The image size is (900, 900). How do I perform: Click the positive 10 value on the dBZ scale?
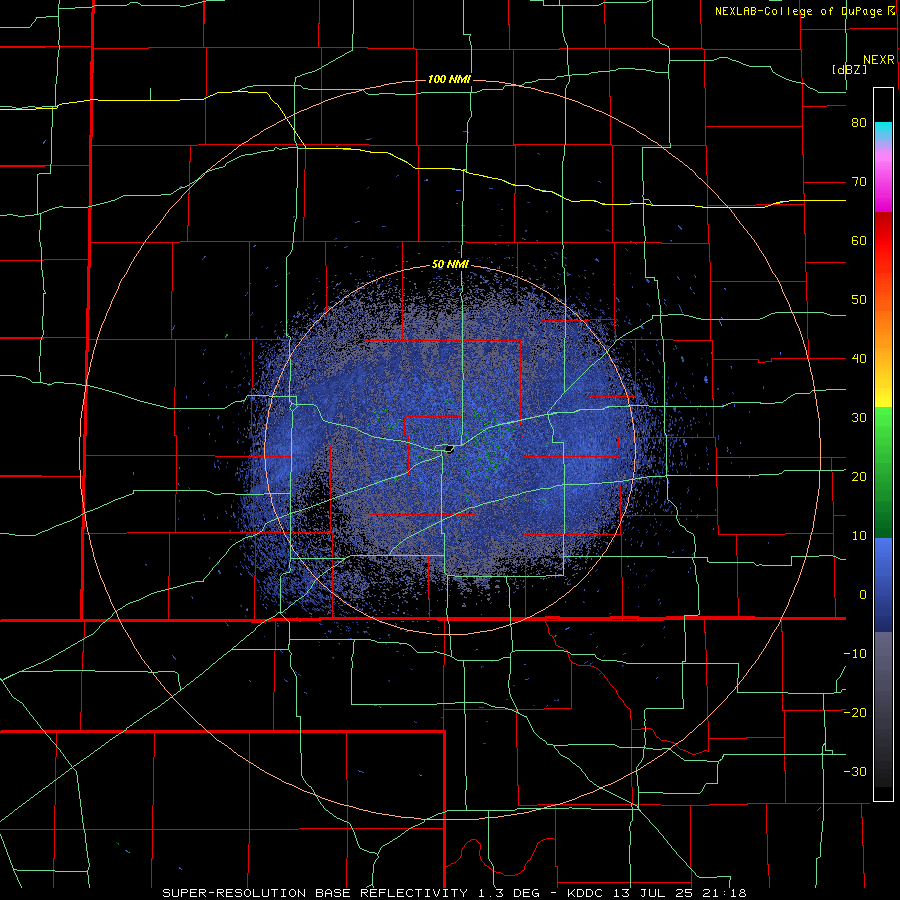coord(859,536)
